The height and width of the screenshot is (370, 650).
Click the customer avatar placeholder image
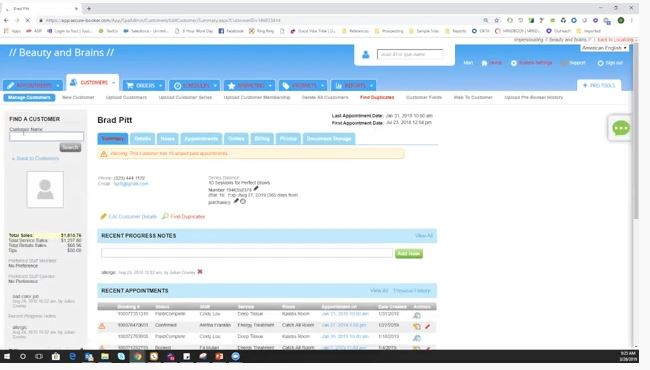(45, 189)
